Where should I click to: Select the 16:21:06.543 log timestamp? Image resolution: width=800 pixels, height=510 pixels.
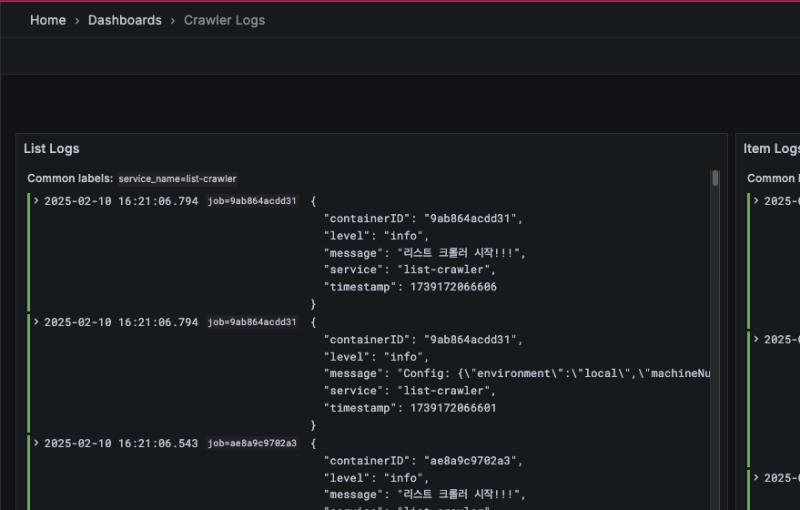[121, 443]
